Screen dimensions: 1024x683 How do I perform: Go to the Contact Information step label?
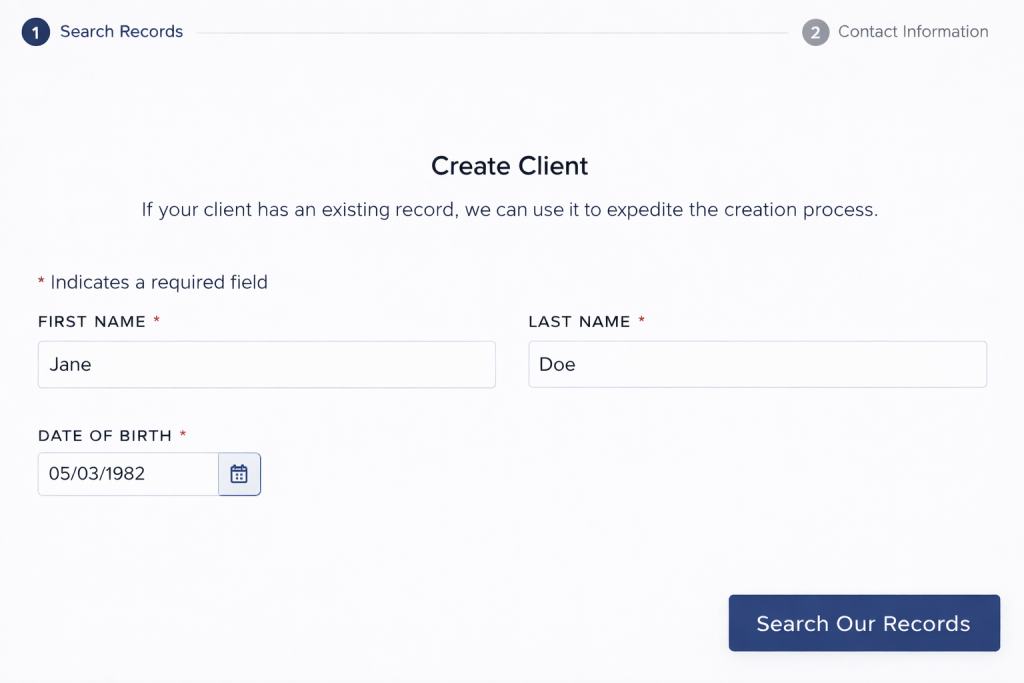coord(913,32)
